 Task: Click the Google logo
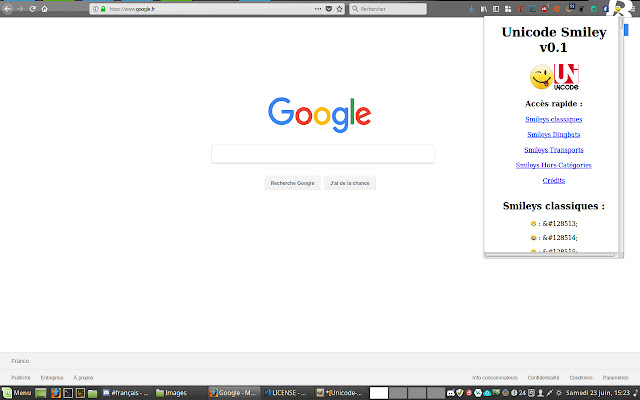[320, 115]
